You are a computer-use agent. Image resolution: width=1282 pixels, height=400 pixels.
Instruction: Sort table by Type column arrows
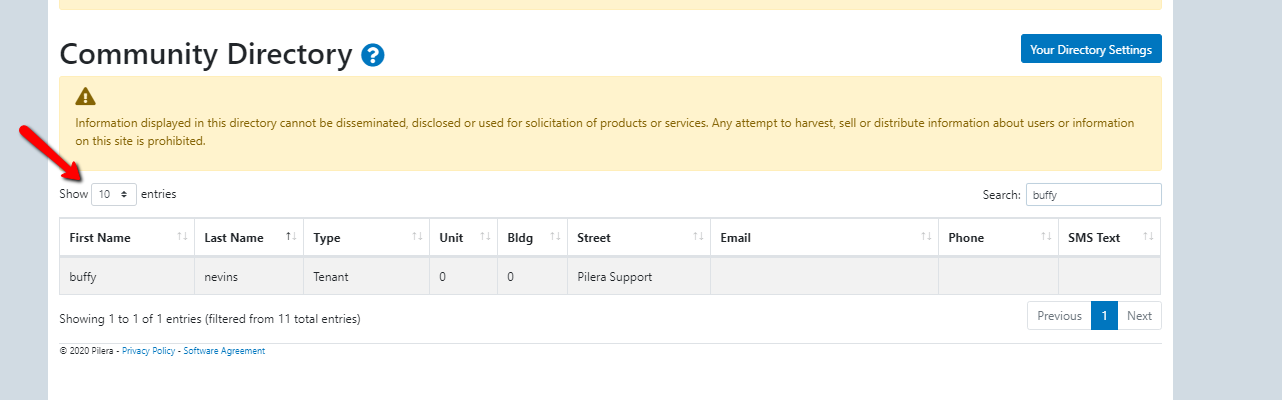coord(416,237)
